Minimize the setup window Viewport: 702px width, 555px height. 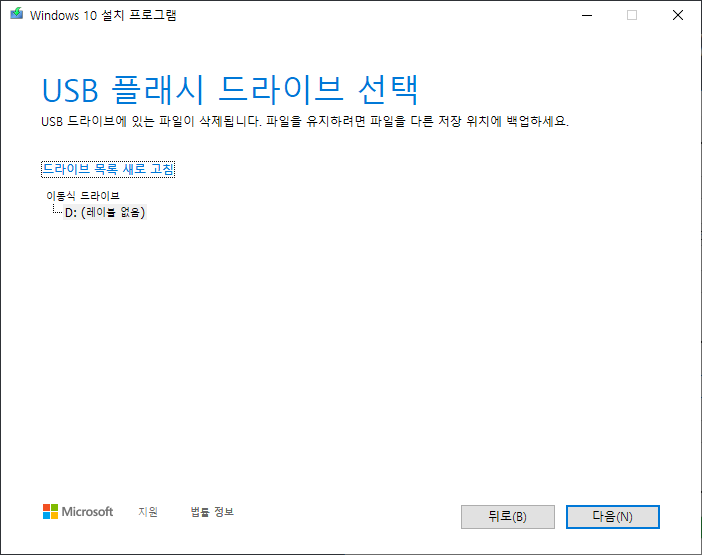click(x=587, y=15)
